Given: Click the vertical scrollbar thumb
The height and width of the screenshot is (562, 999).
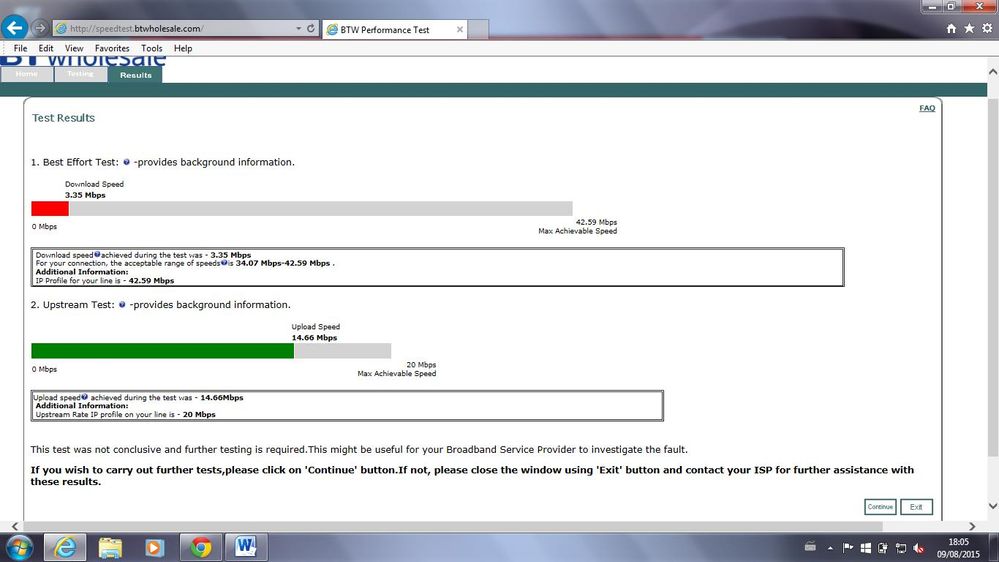Looking at the screenshot, I should [993, 277].
